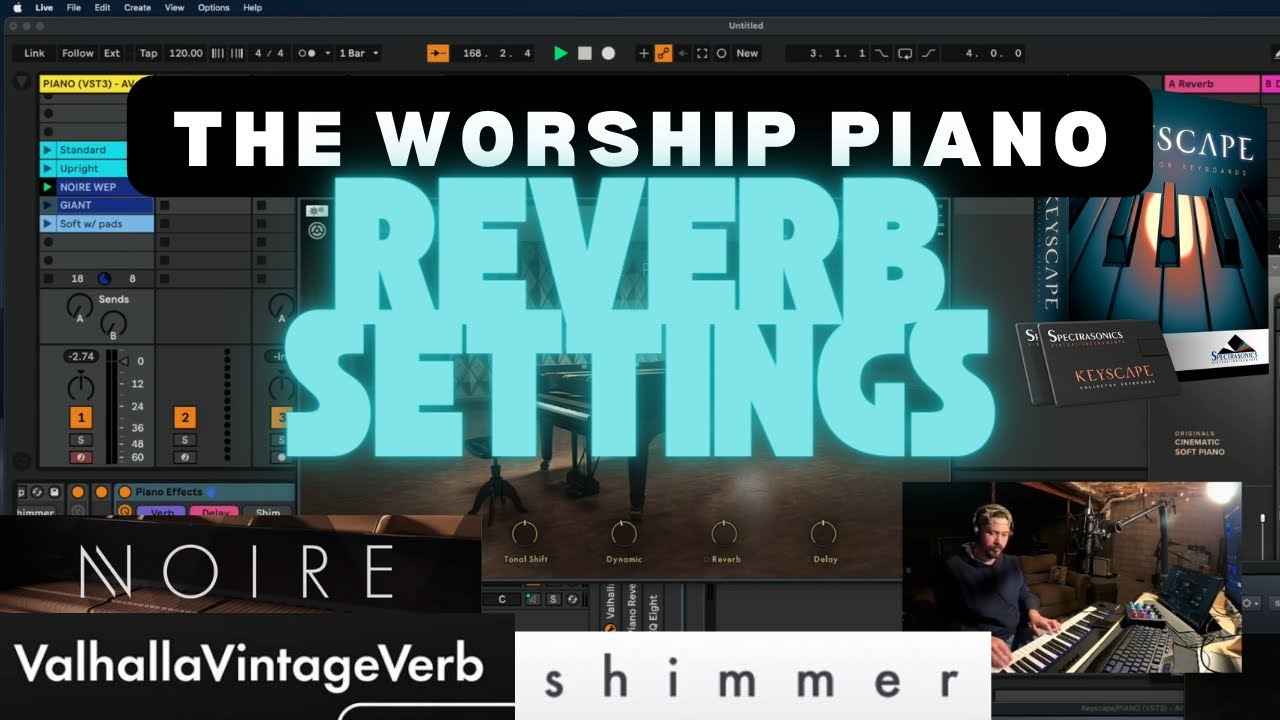Click the 3. 1. 1 loop start field
Viewport: 1280px width, 720px height.
(x=826, y=53)
